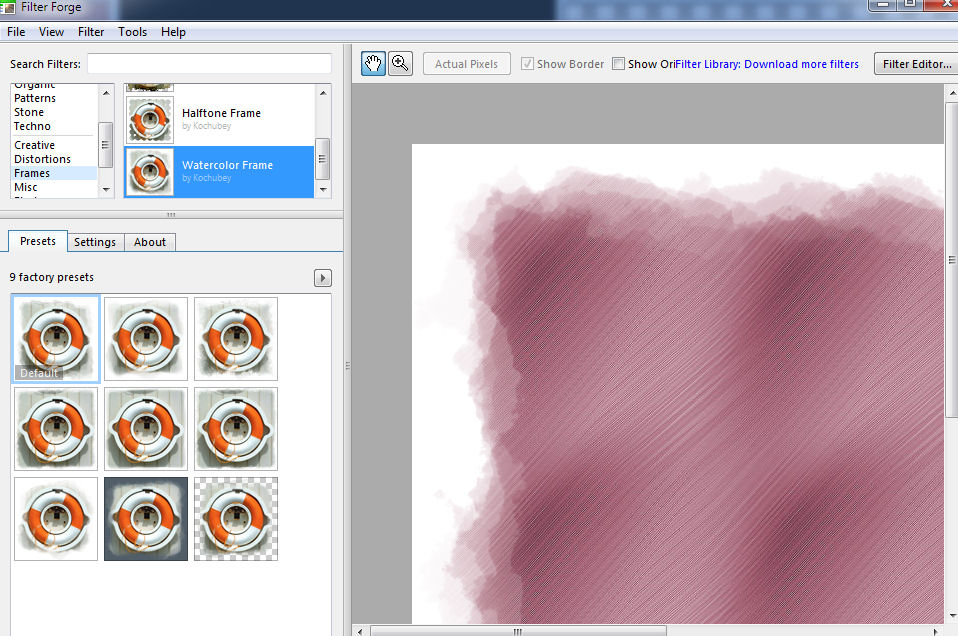
Task: Click the preview horizontal scrollbar
Action: pos(650,631)
